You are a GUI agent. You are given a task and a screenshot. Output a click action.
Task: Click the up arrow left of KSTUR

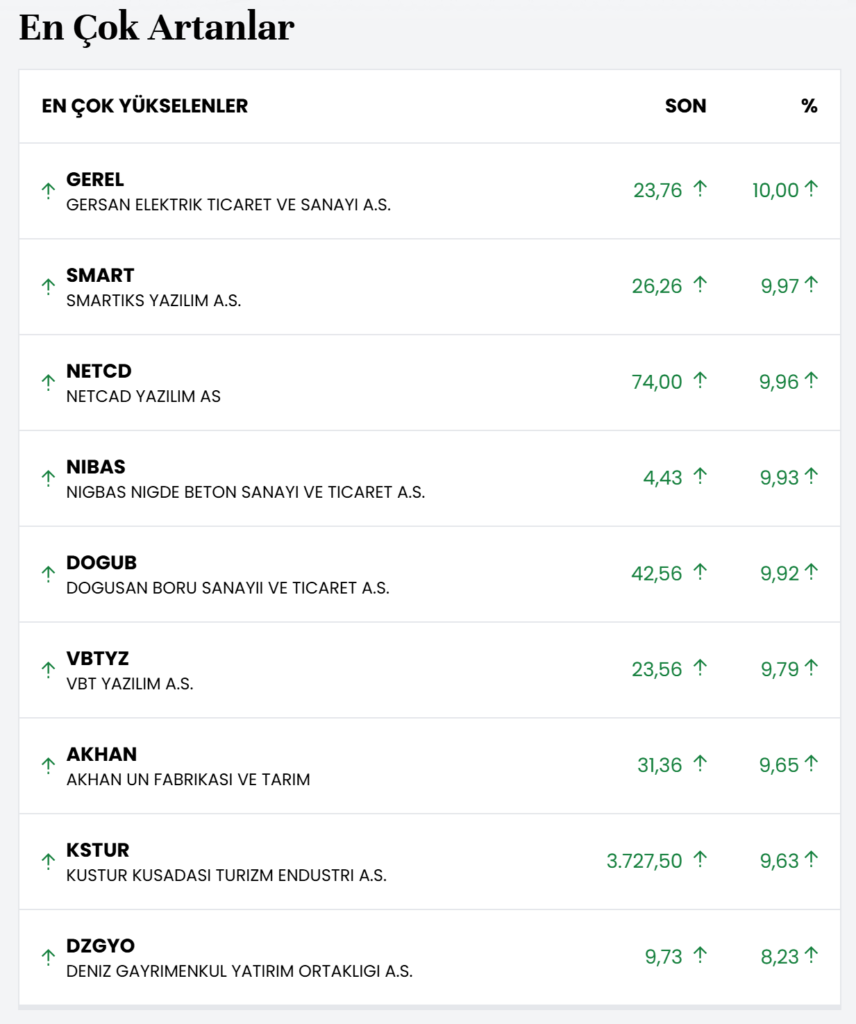pyautogui.click(x=48, y=860)
